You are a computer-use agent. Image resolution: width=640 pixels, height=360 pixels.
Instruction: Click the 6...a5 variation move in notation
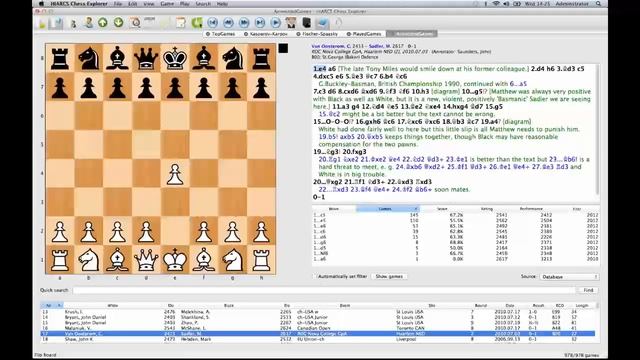point(518,84)
